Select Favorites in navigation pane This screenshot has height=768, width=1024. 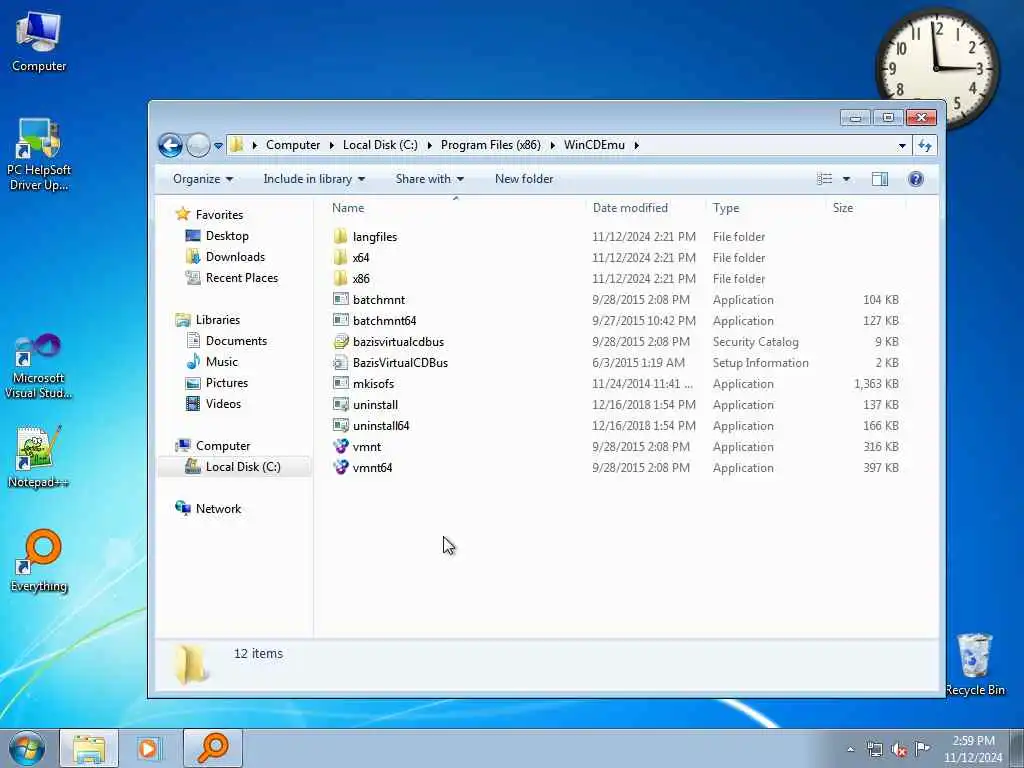pyautogui.click(x=219, y=215)
